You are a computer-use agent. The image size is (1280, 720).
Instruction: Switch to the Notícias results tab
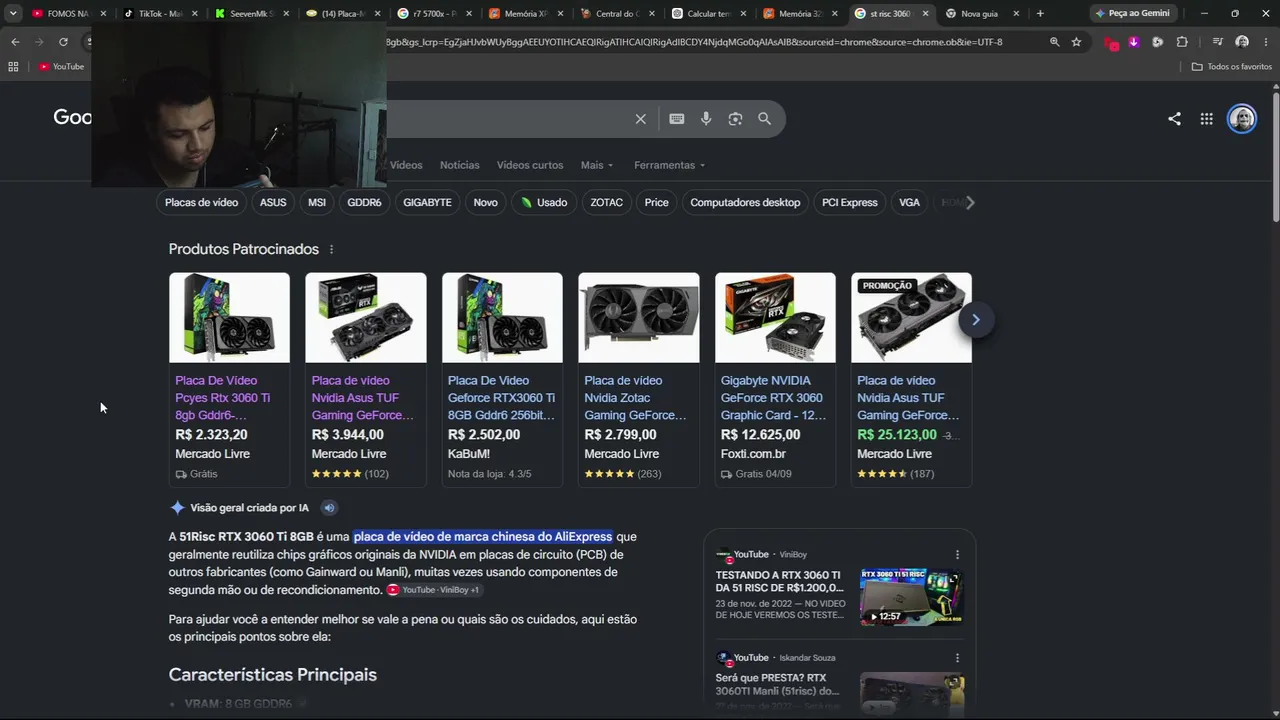460,165
